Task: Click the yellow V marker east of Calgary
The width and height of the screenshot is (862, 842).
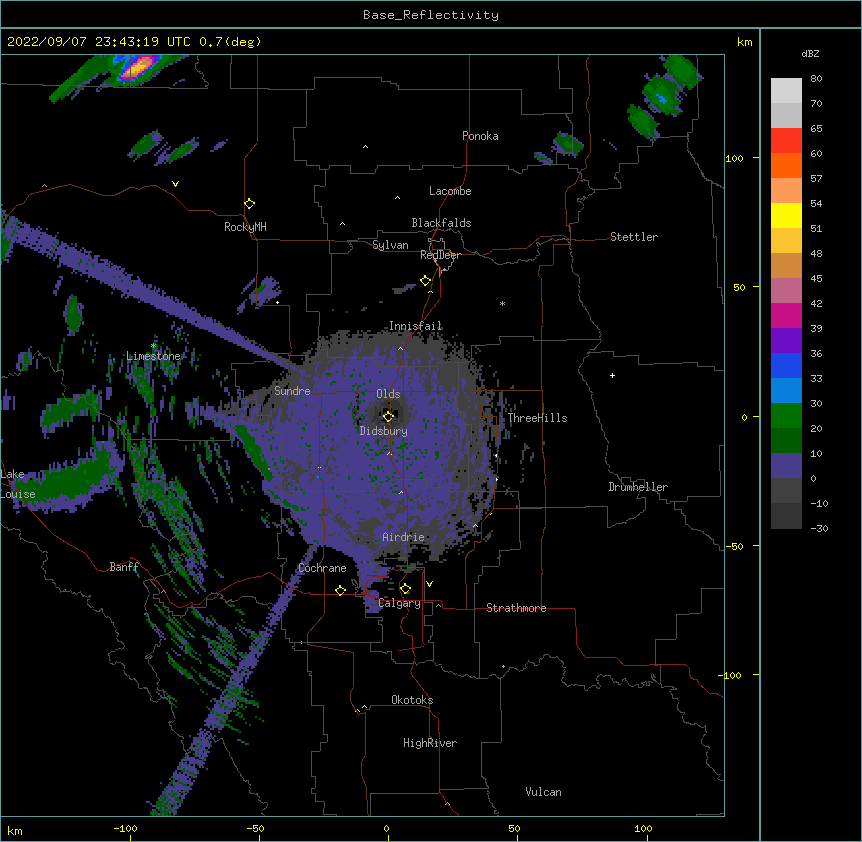Action: pos(429,584)
